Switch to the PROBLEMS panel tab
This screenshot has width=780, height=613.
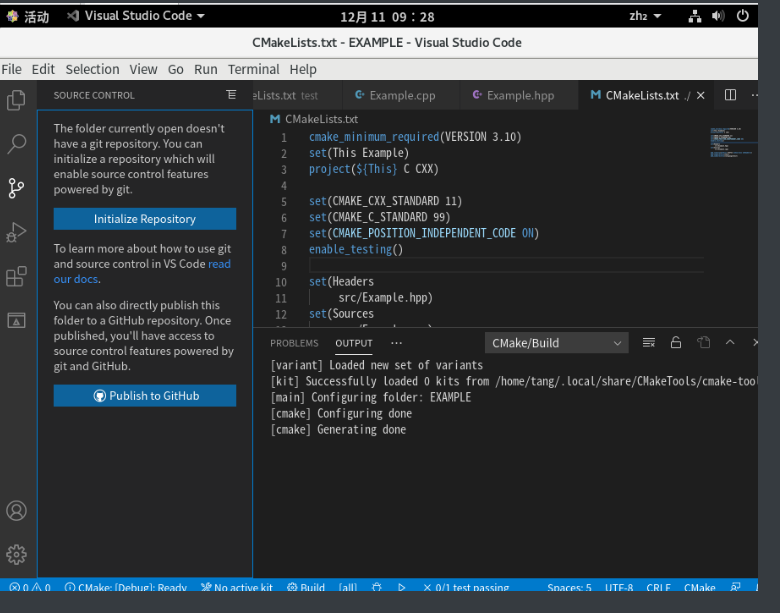tap(294, 343)
